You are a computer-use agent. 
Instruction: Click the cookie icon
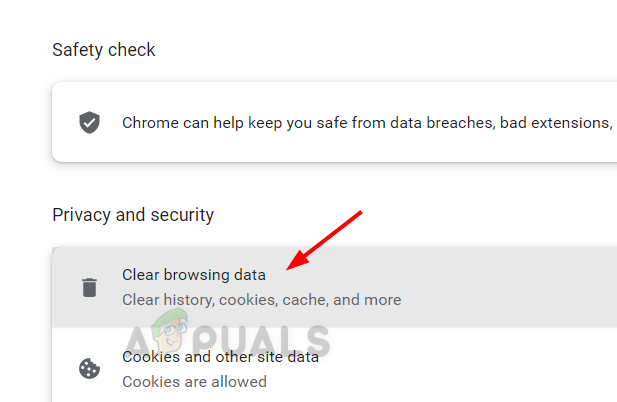pos(89,368)
